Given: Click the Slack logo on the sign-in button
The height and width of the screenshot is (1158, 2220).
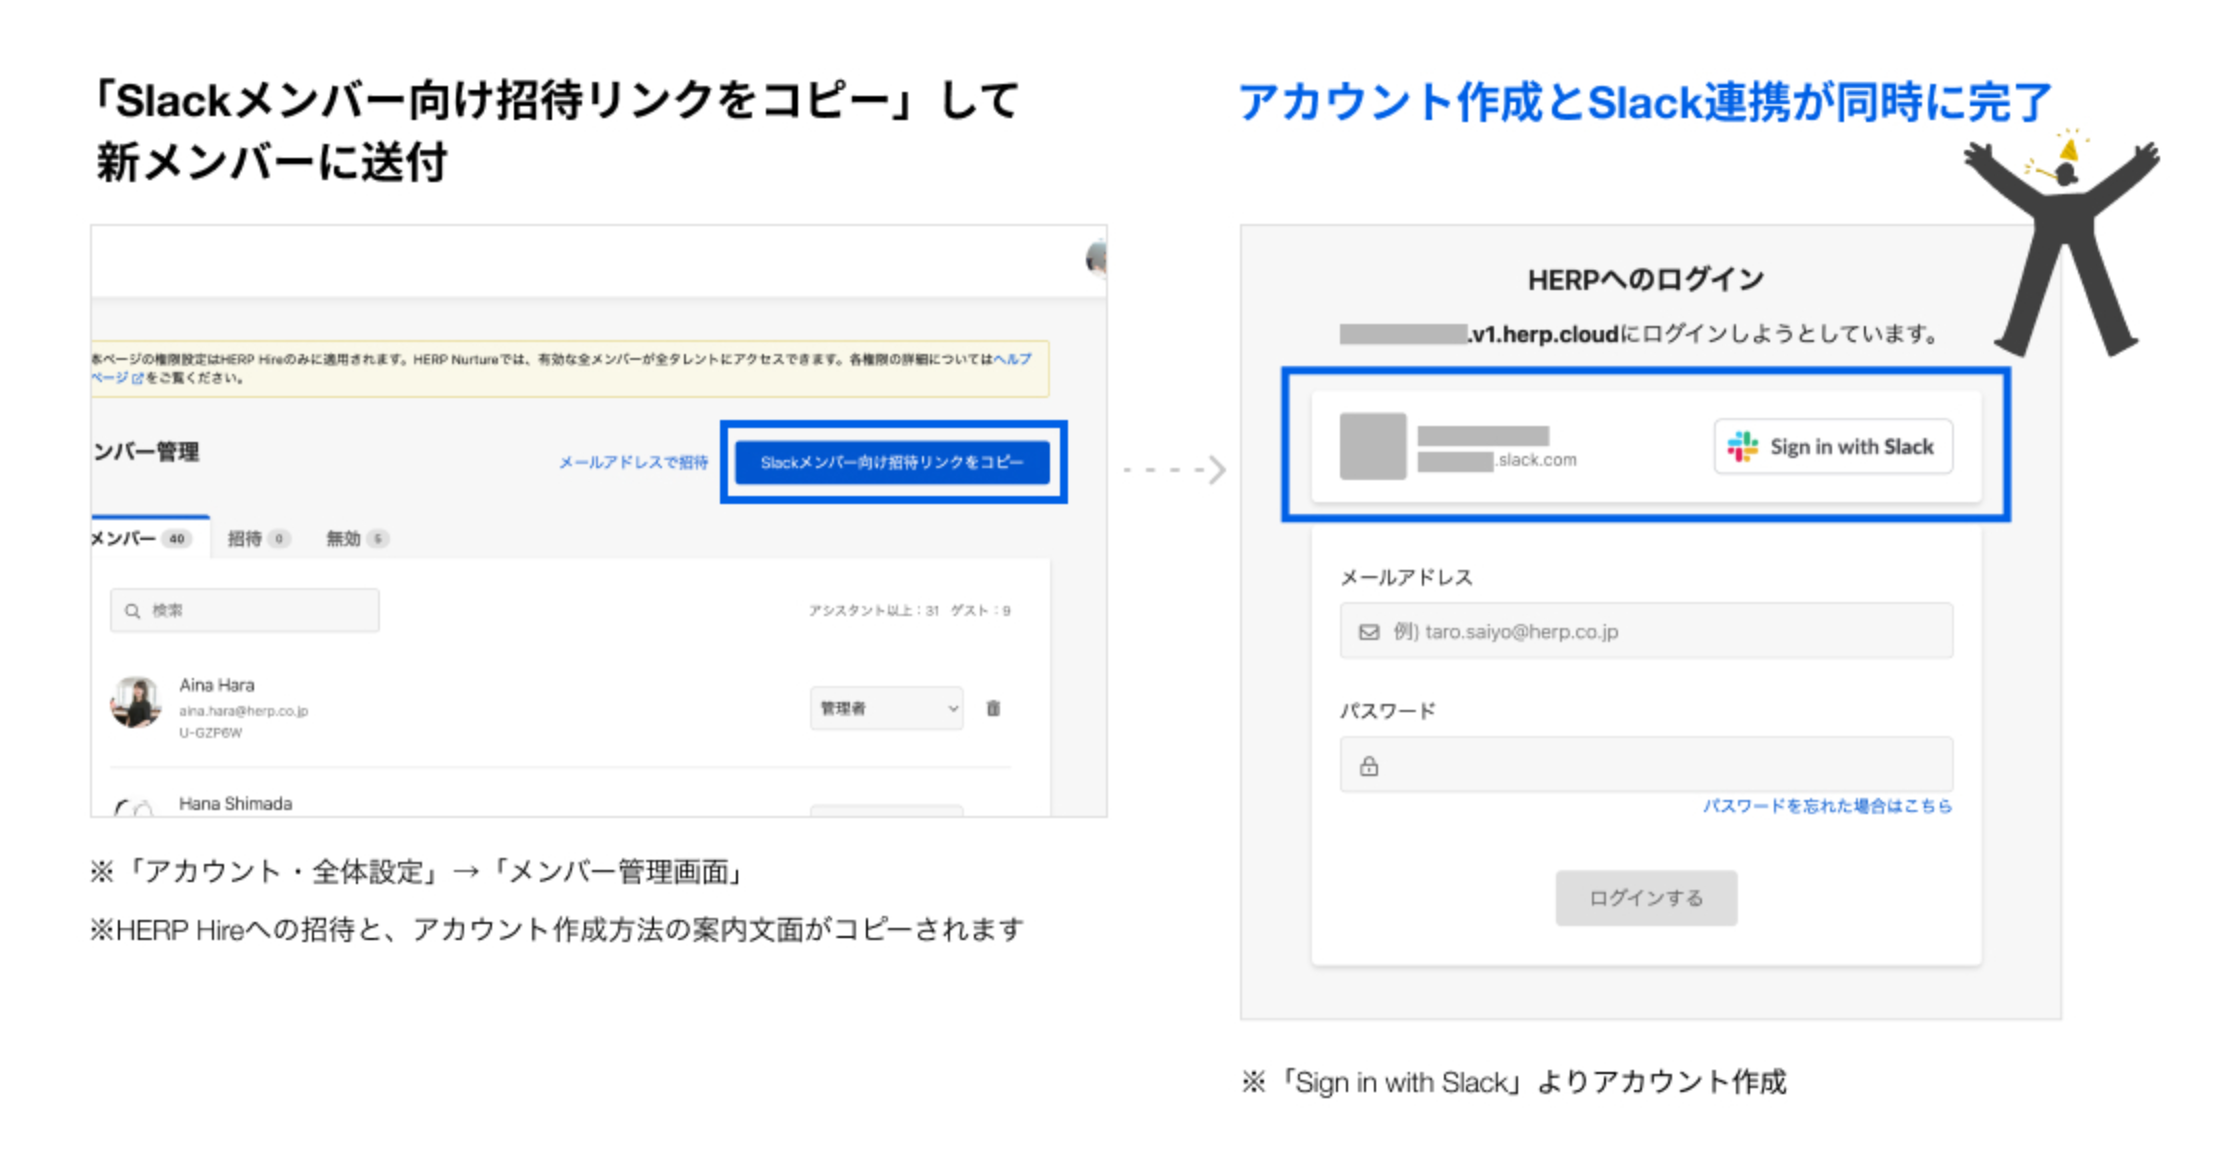Looking at the screenshot, I should point(1742,447).
